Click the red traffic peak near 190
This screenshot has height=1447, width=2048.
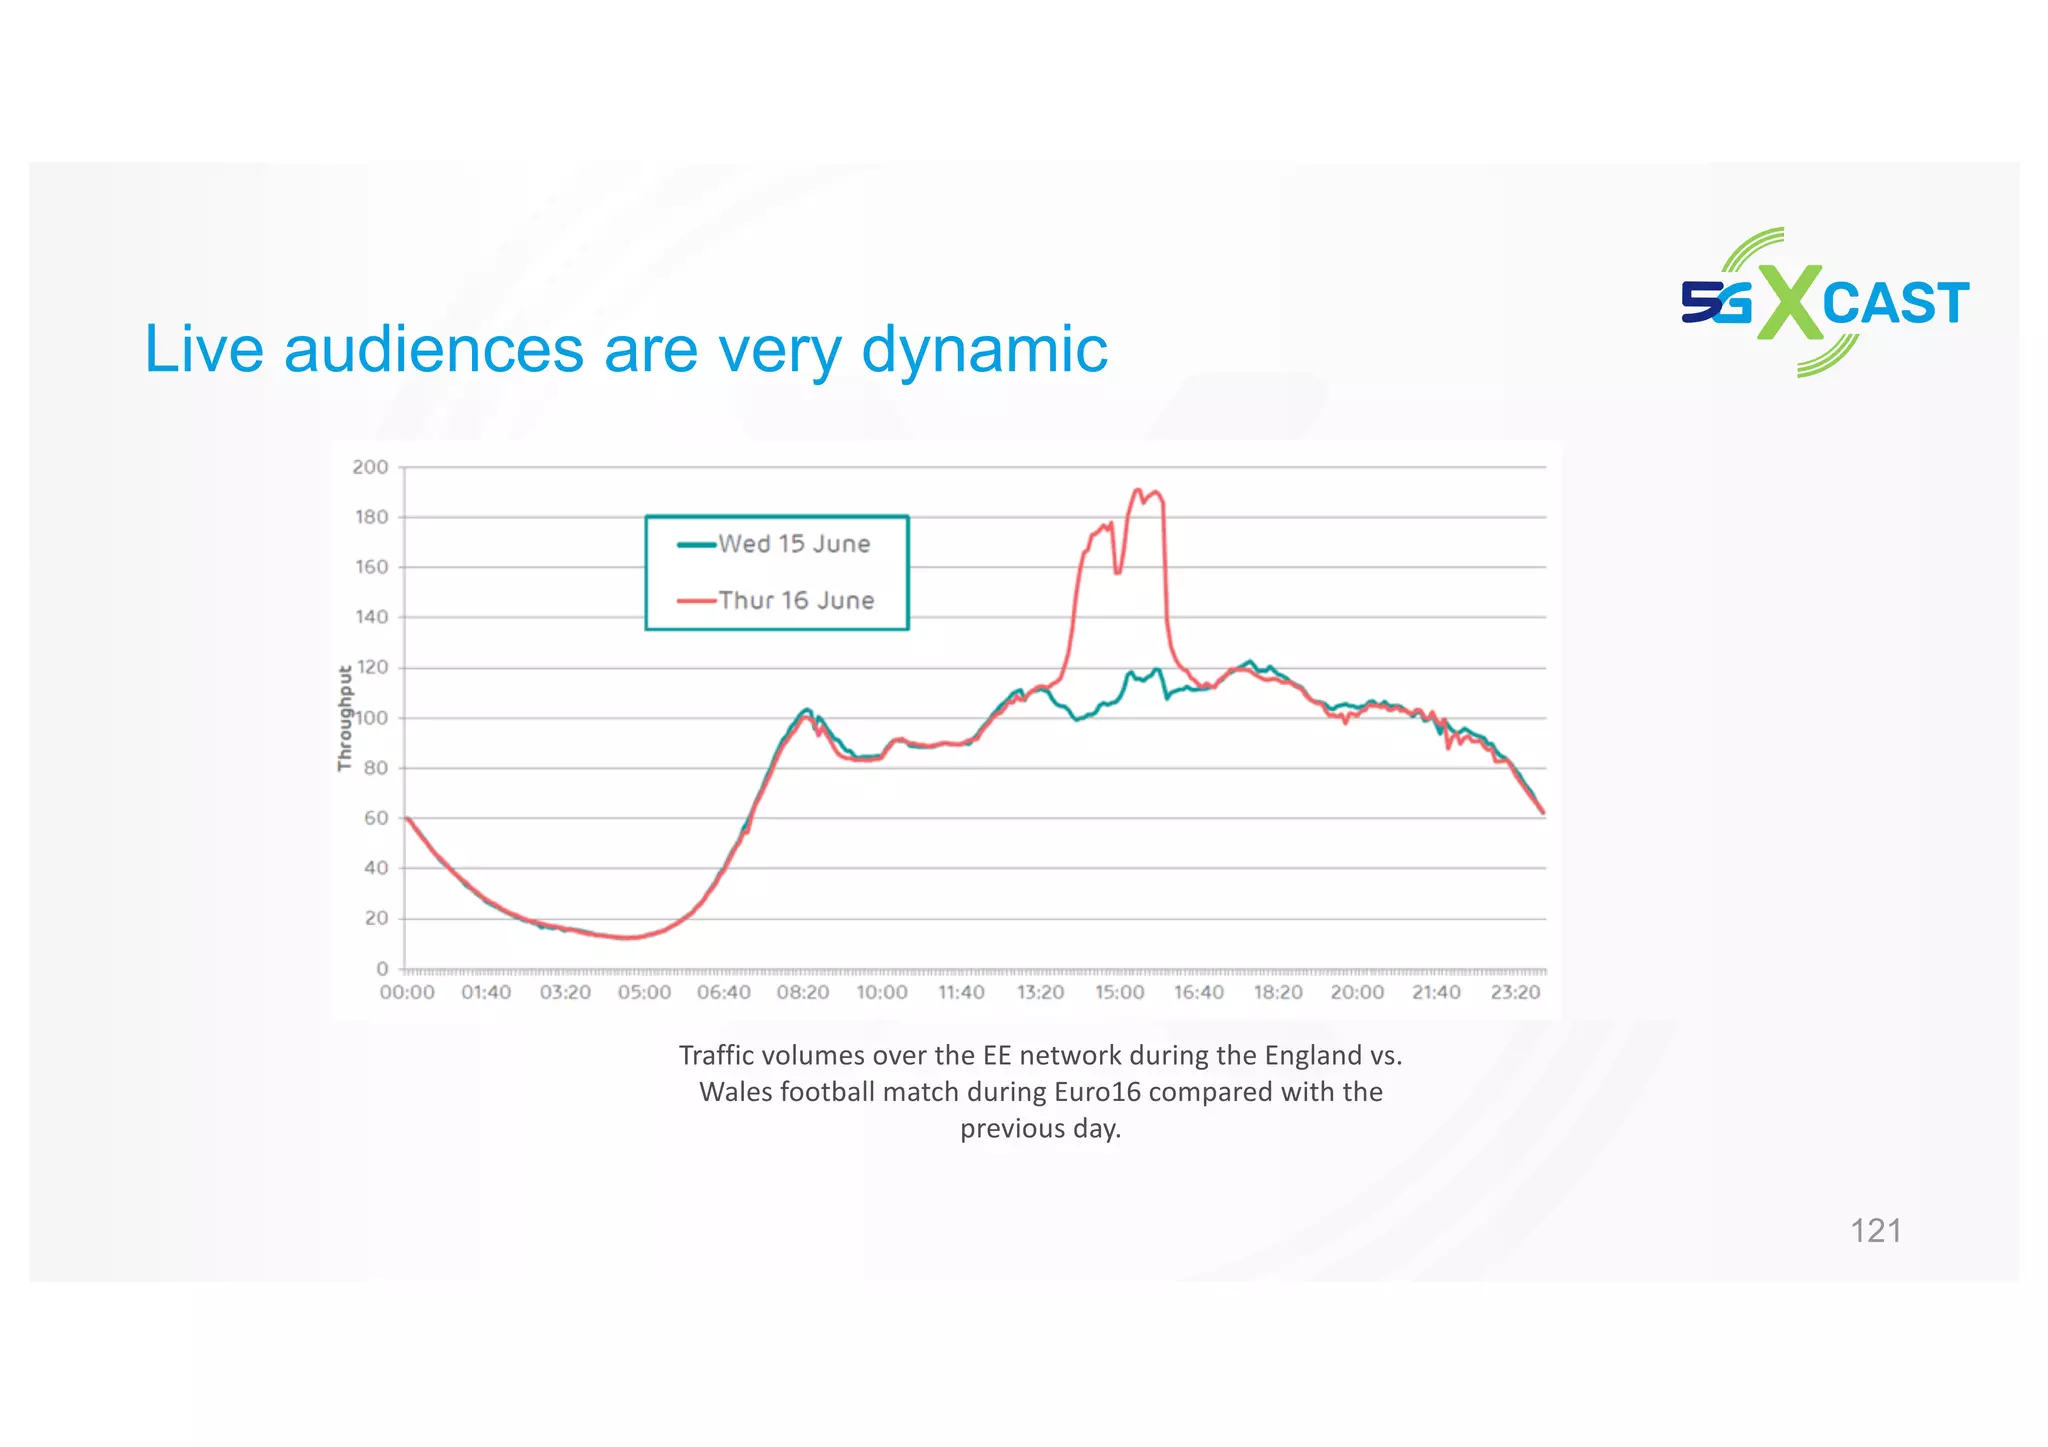[x=1138, y=491]
